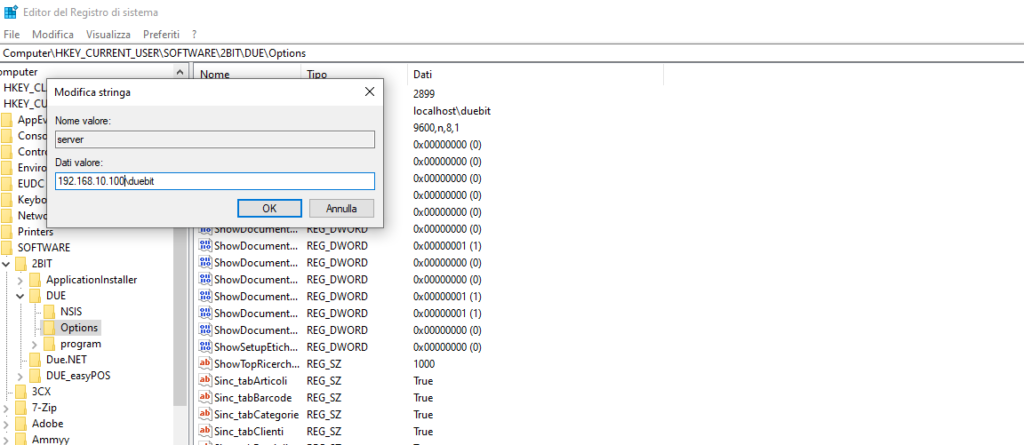
Task: Close the Modifica stringa dialog
Action: tap(369, 92)
